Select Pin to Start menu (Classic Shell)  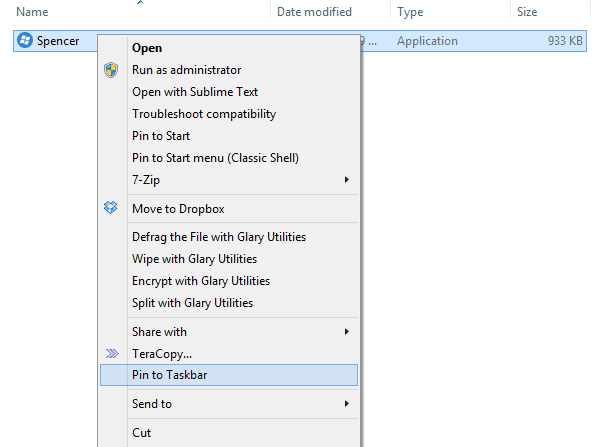(x=229, y=158)
